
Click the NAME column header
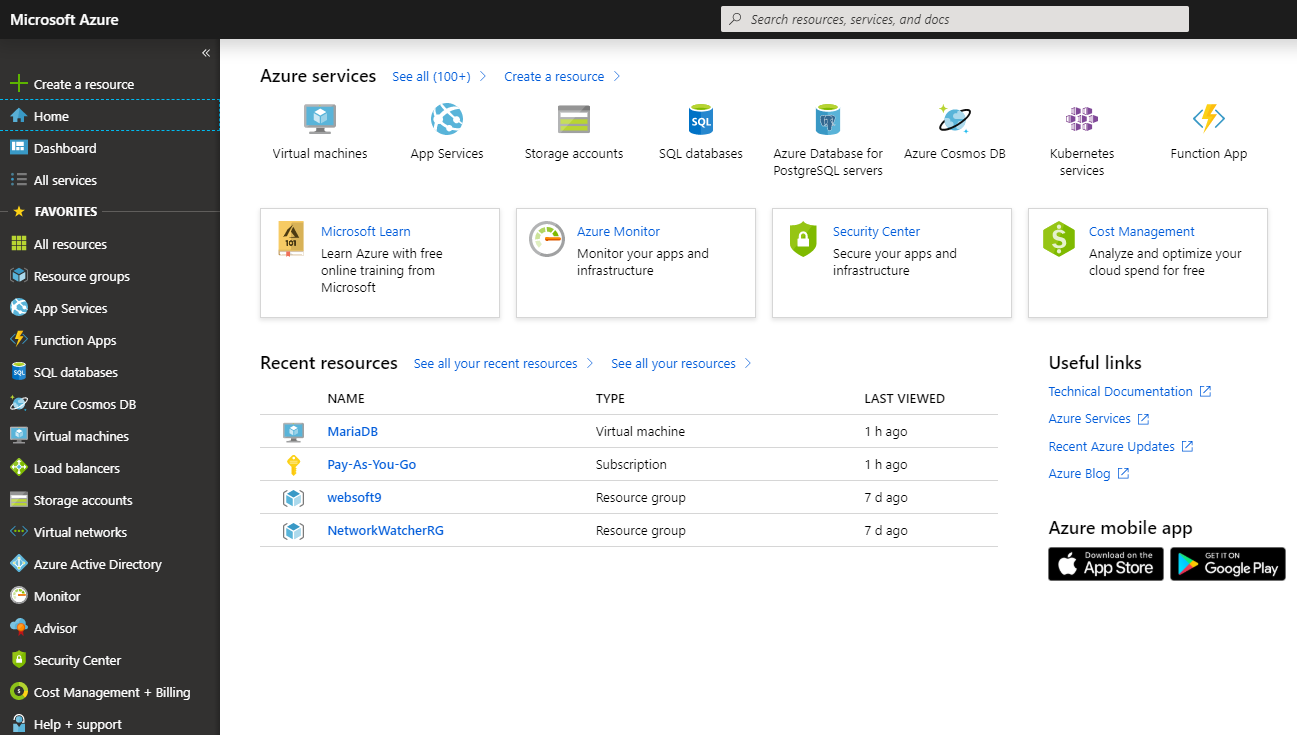tap(346, 398)
